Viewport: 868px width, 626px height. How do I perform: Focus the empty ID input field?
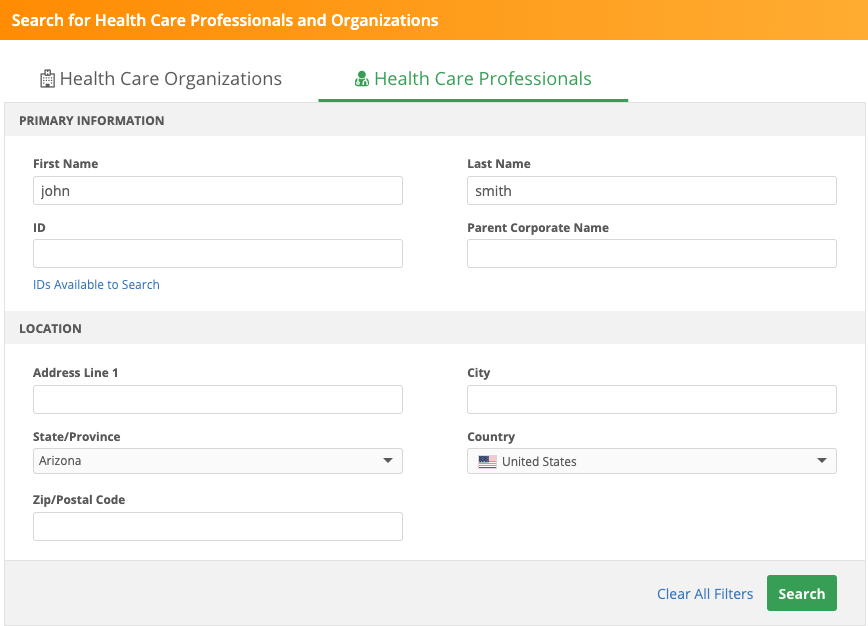[217, 254]
